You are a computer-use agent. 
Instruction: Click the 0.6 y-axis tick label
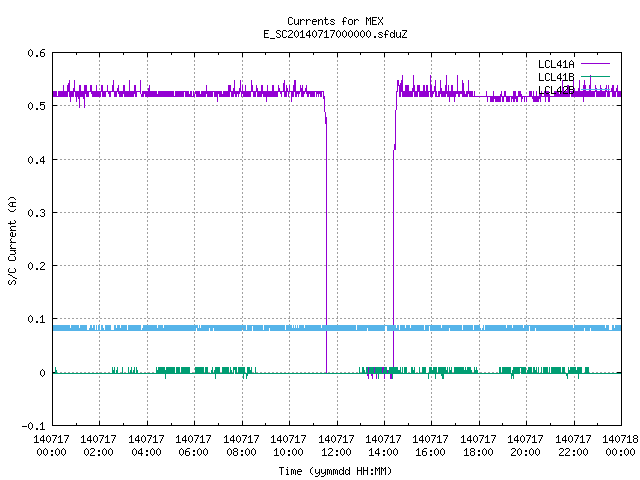pos(36,53)
